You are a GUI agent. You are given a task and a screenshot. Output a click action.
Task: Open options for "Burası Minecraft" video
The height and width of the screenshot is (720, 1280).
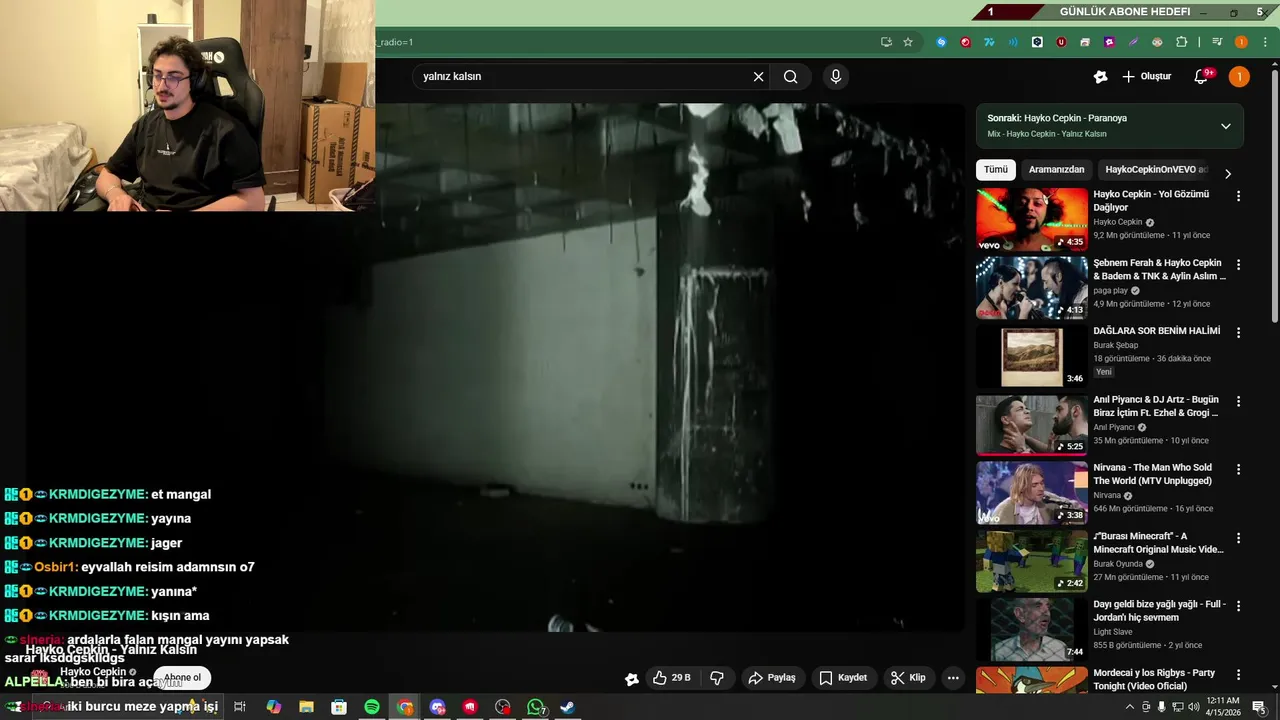pyautogui.click(x=1238, y=538)
